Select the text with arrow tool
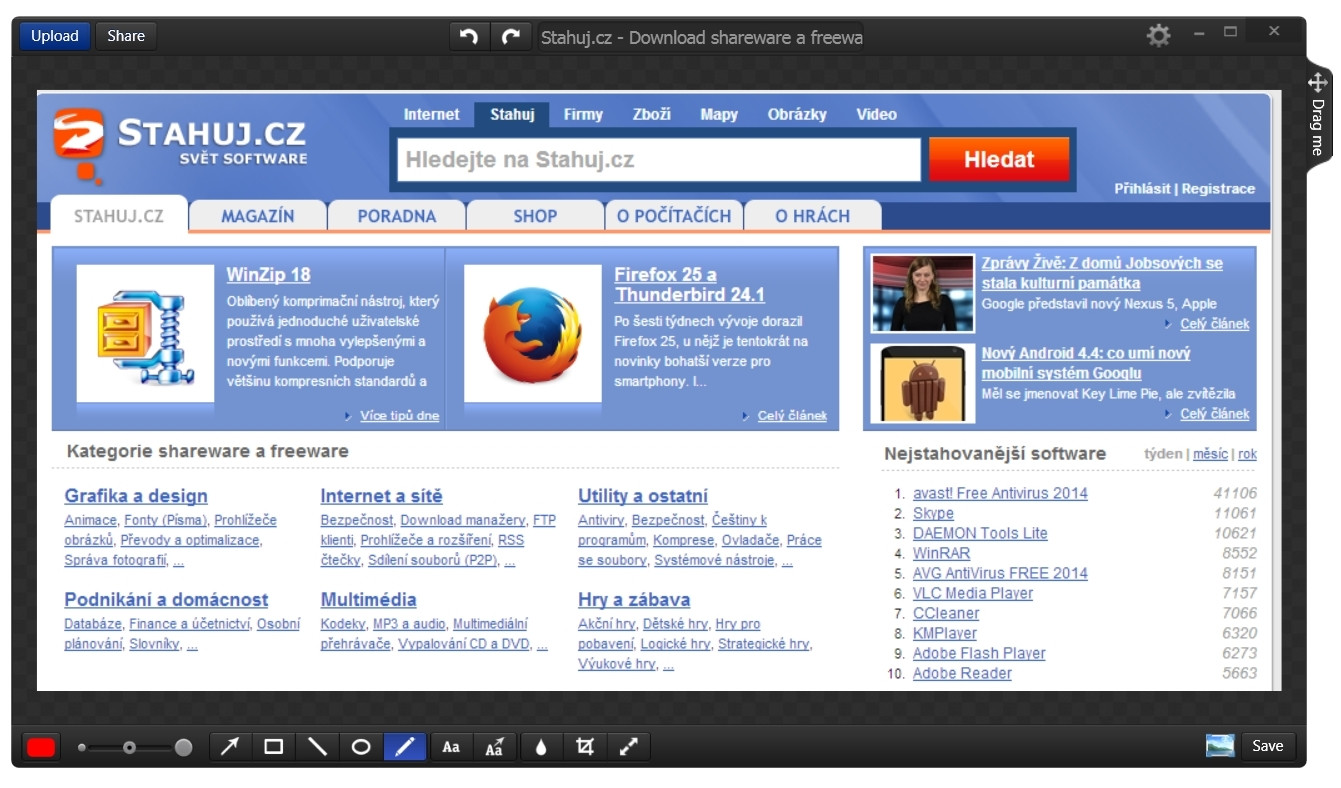 (495, 746)
